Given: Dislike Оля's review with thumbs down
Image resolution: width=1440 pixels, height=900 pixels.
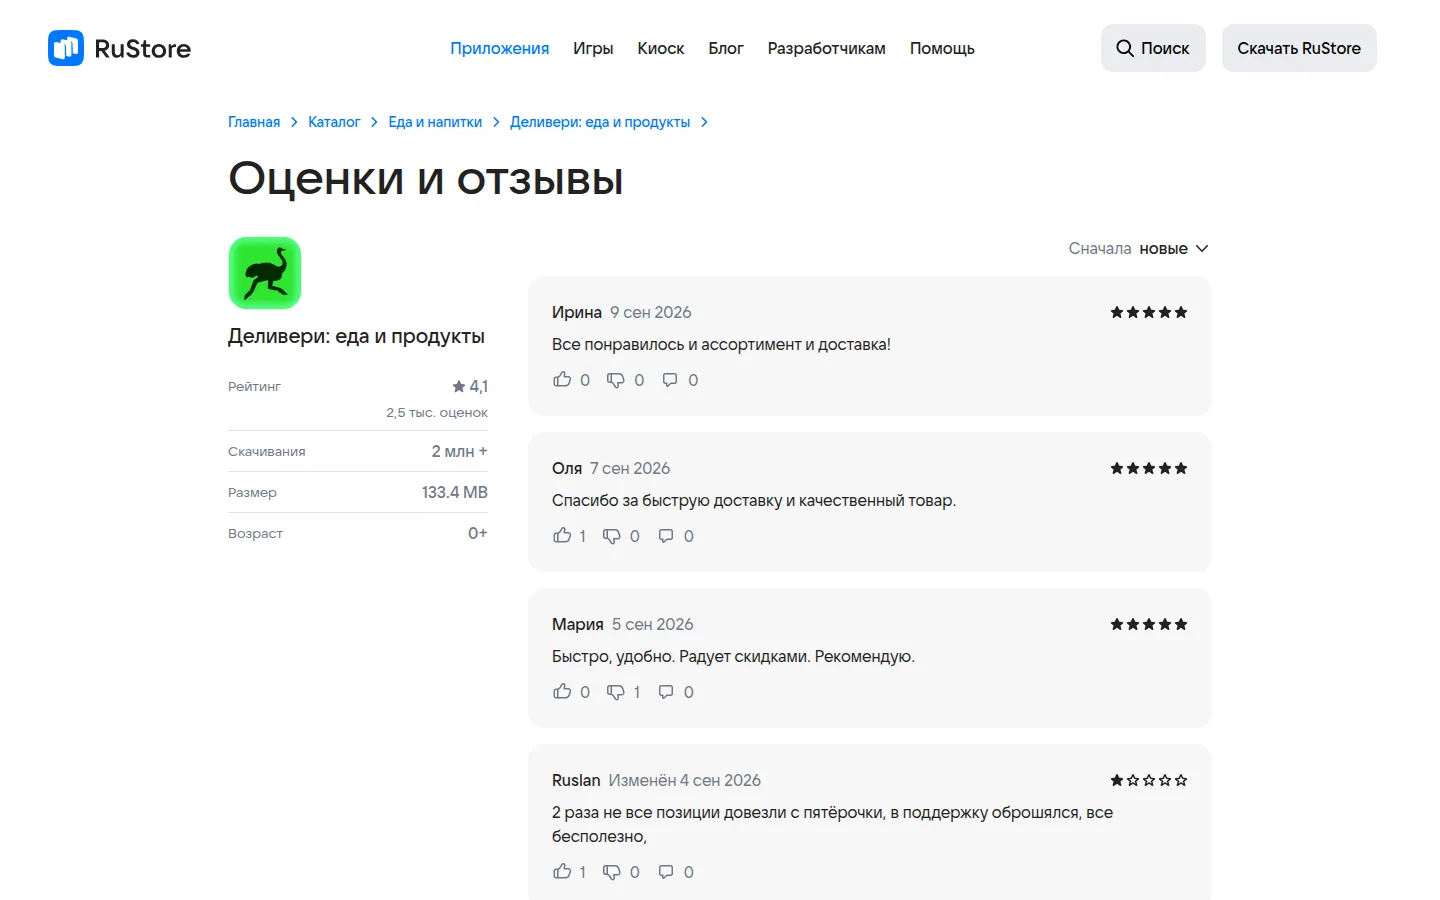Looking at the screenshot, I should 612,536.
